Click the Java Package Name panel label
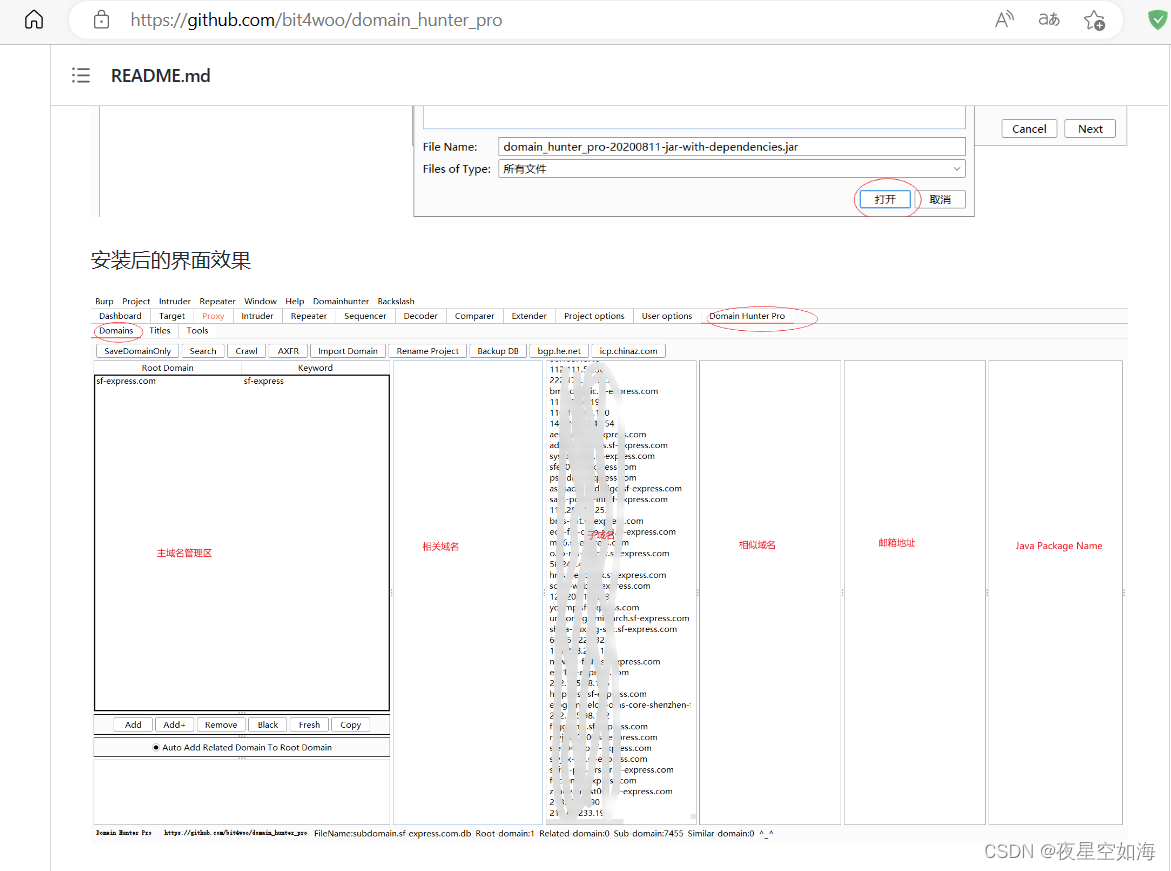Screen dimensions: 1171x871 click(1058, 546)
